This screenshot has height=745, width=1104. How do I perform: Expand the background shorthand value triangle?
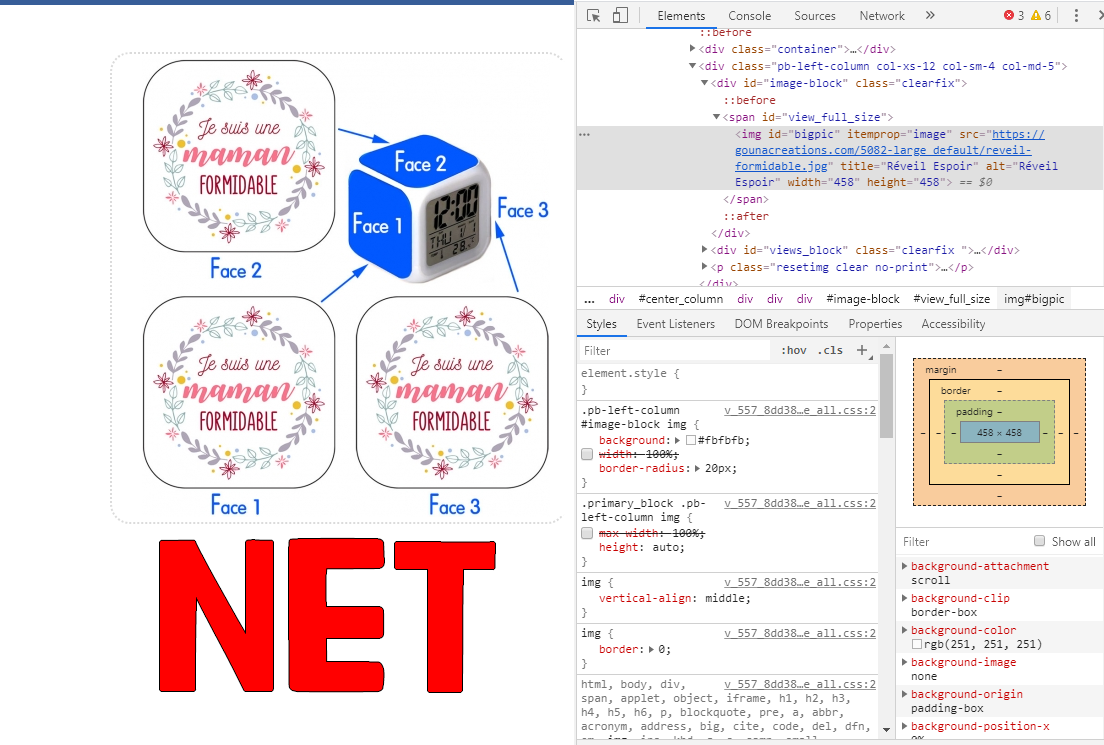coord(677,440)
